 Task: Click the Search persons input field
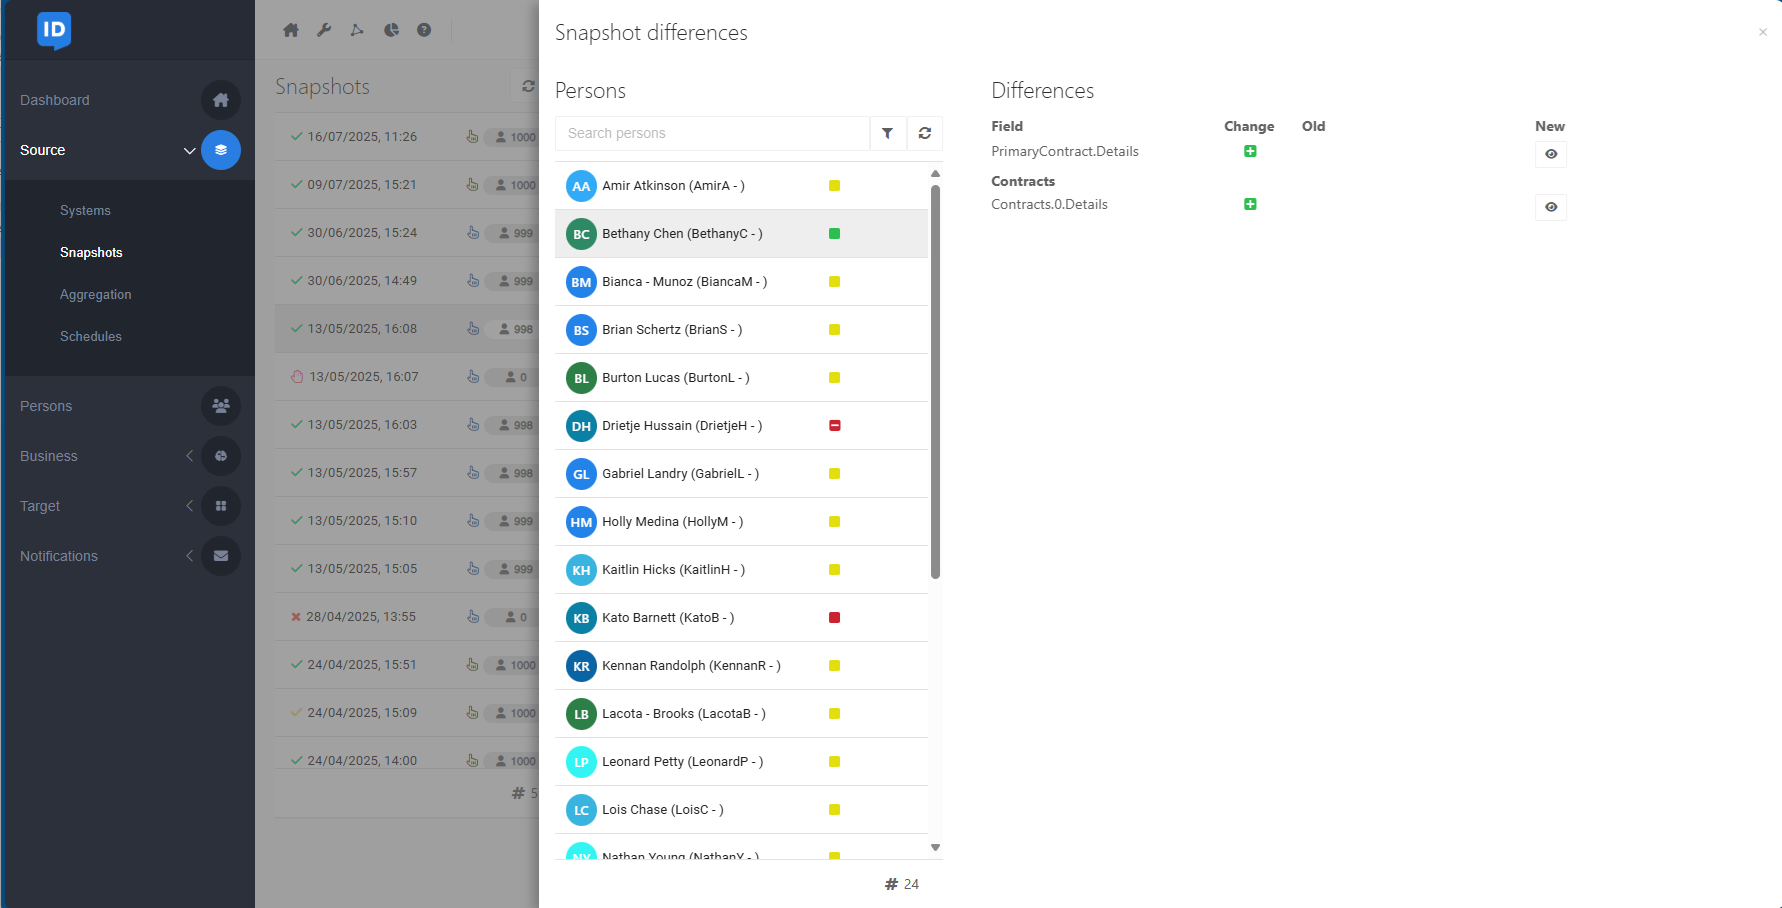pyautogui.click(x=712, y=133)
